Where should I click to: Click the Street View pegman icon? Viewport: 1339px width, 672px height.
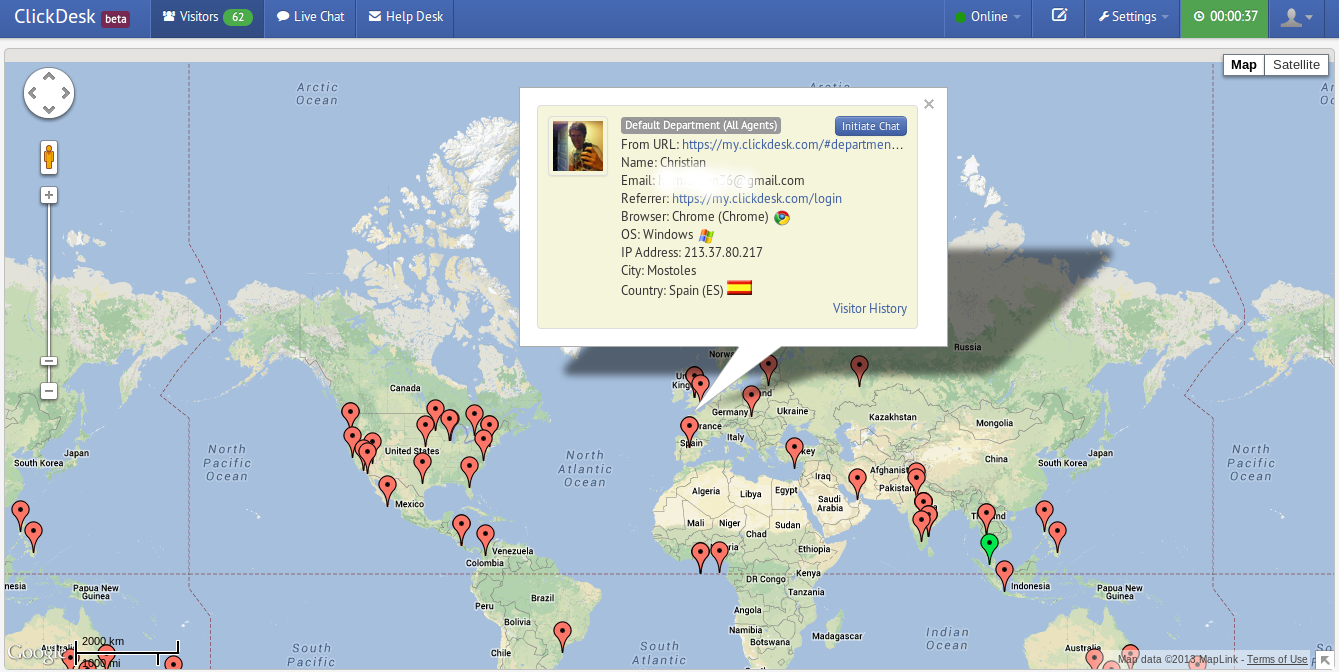(x=48, y=157)
